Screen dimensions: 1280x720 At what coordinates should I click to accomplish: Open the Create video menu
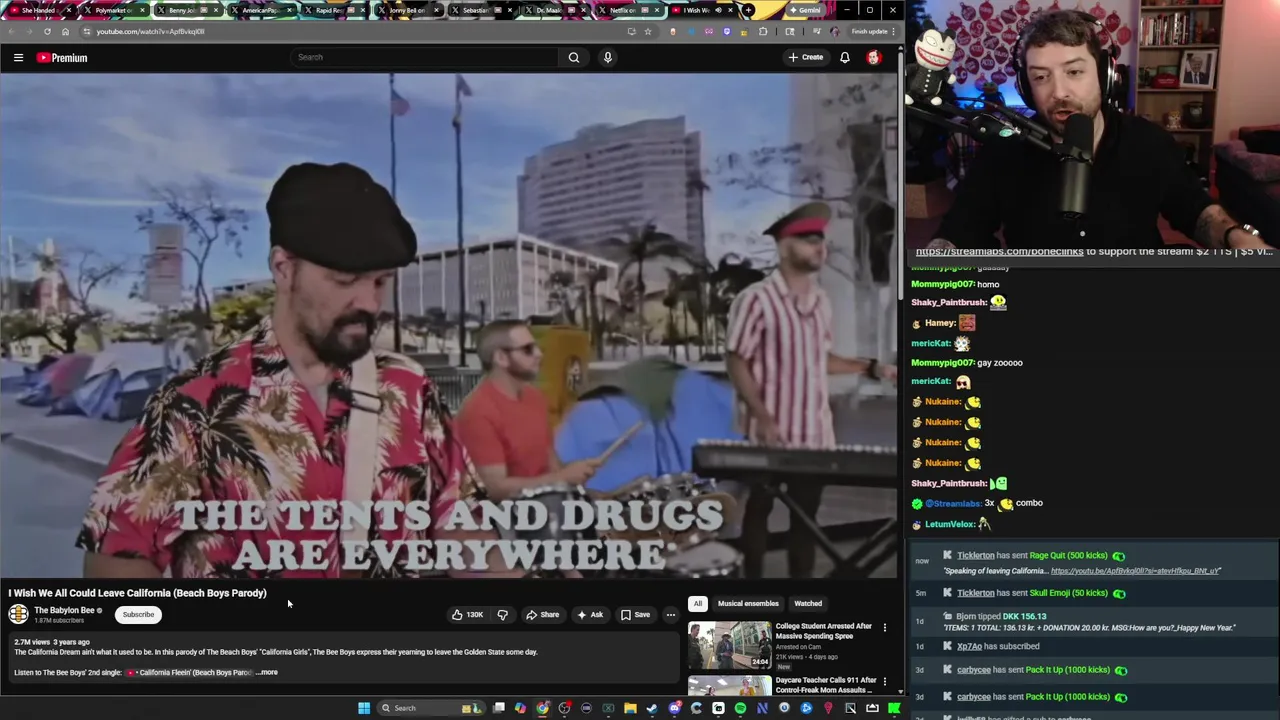806,57
